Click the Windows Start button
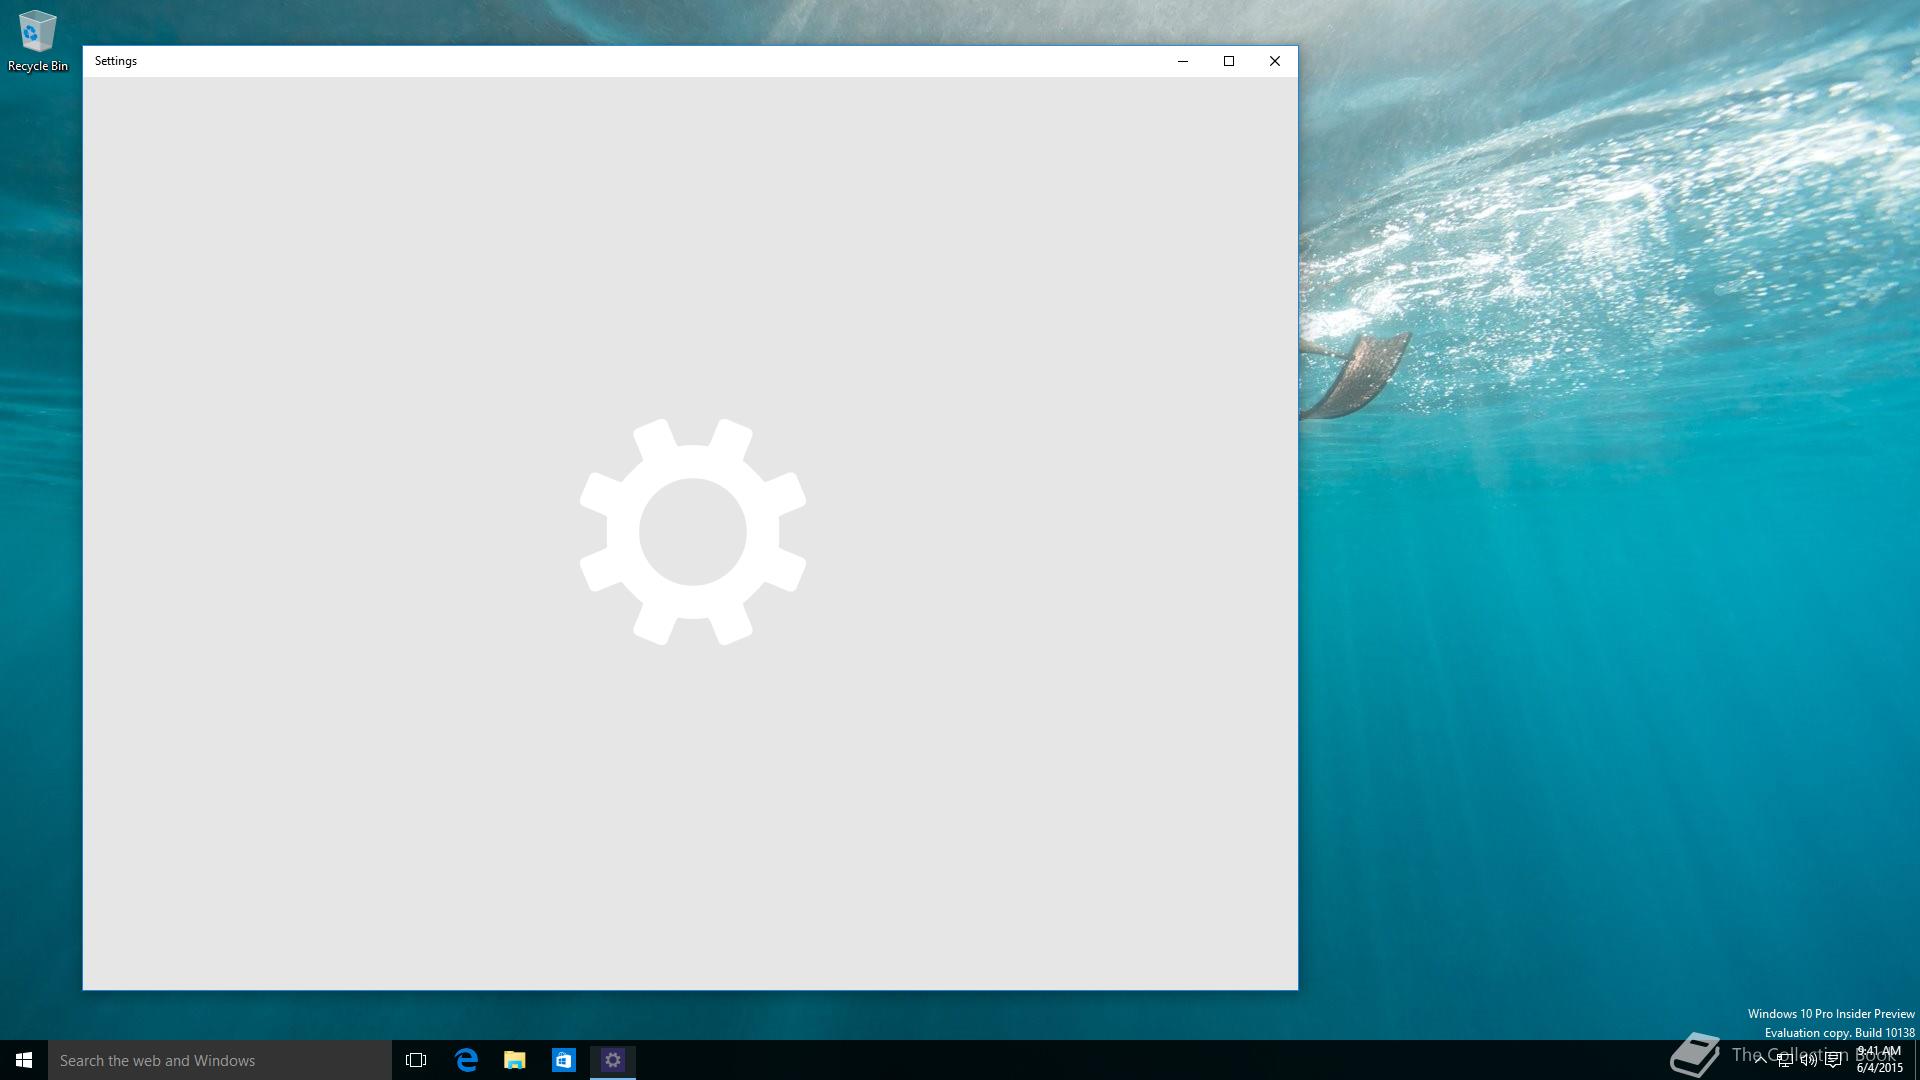 click(x=24, y=1060)
